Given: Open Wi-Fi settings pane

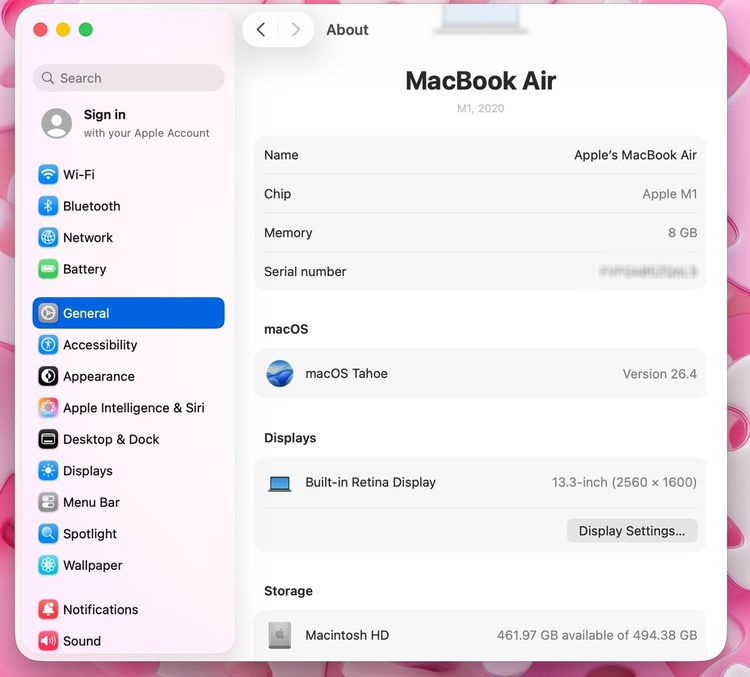Looking at the screenshot, I should (x=128, y=175).
